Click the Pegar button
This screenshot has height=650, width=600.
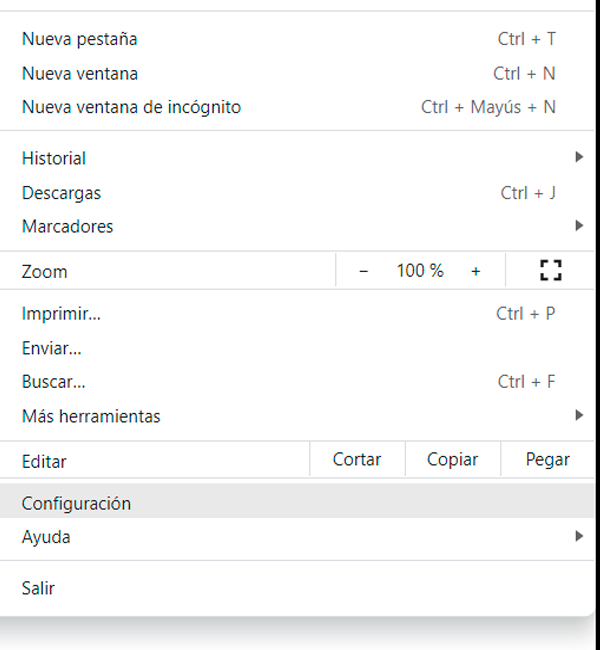tap(547, 459)
